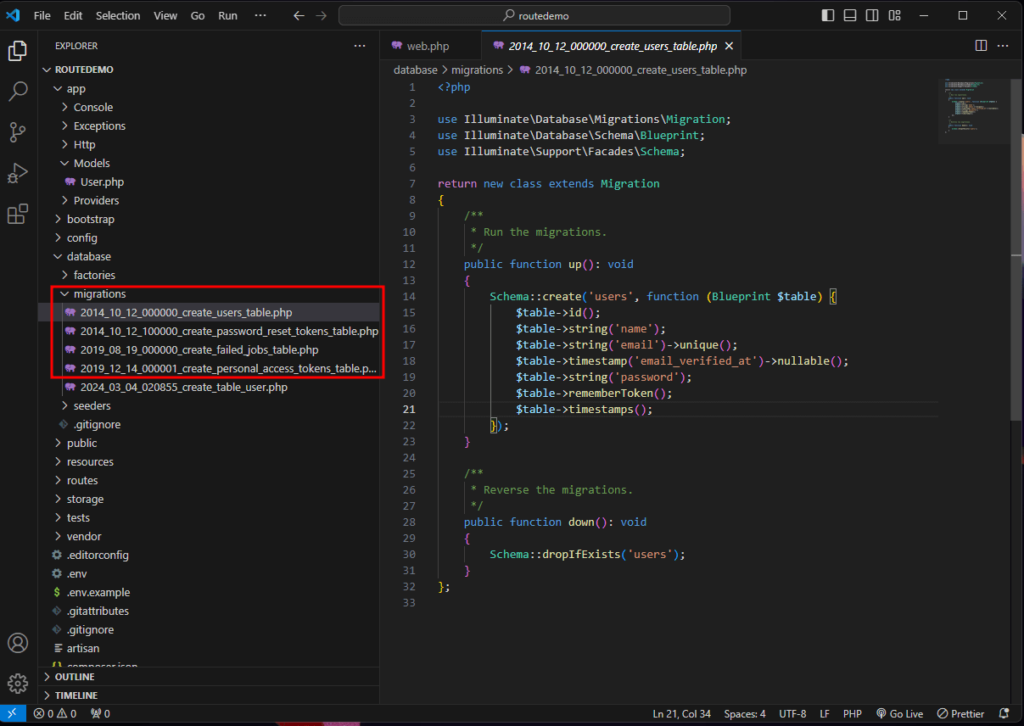Image resolution: width=1024 pixels, height=726 pixels.
Task: Open the Selection menu
Action: pyautogui.click(x=118, y=16)
